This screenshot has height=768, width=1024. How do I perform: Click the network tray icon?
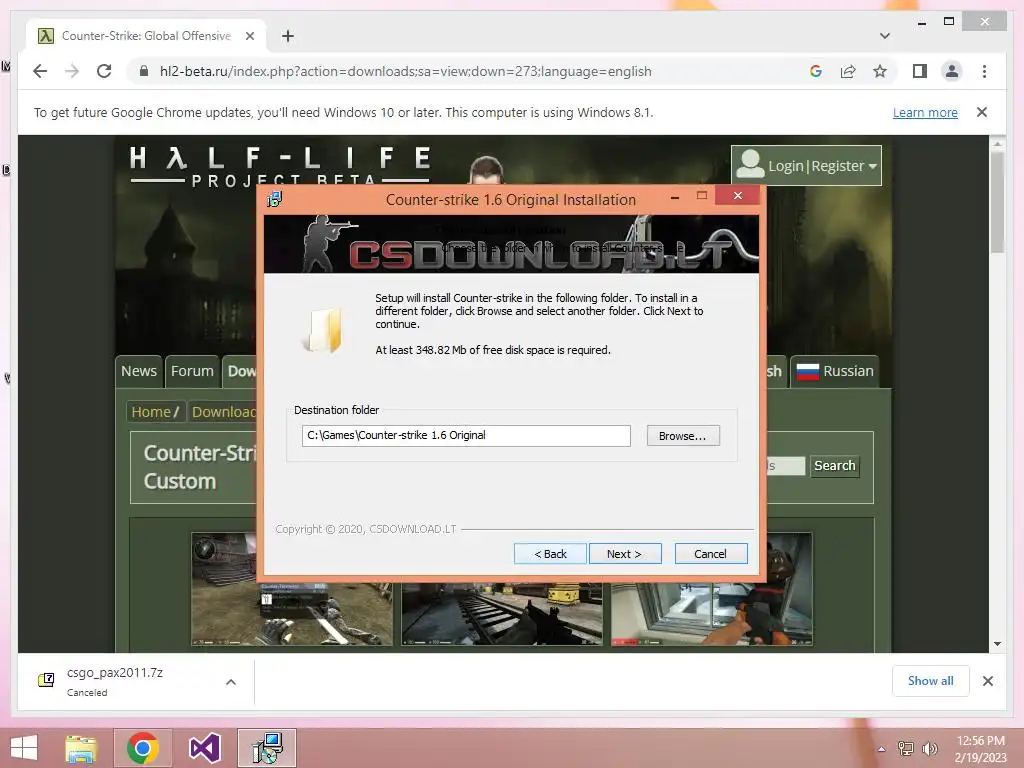click(x=906, y=749)
